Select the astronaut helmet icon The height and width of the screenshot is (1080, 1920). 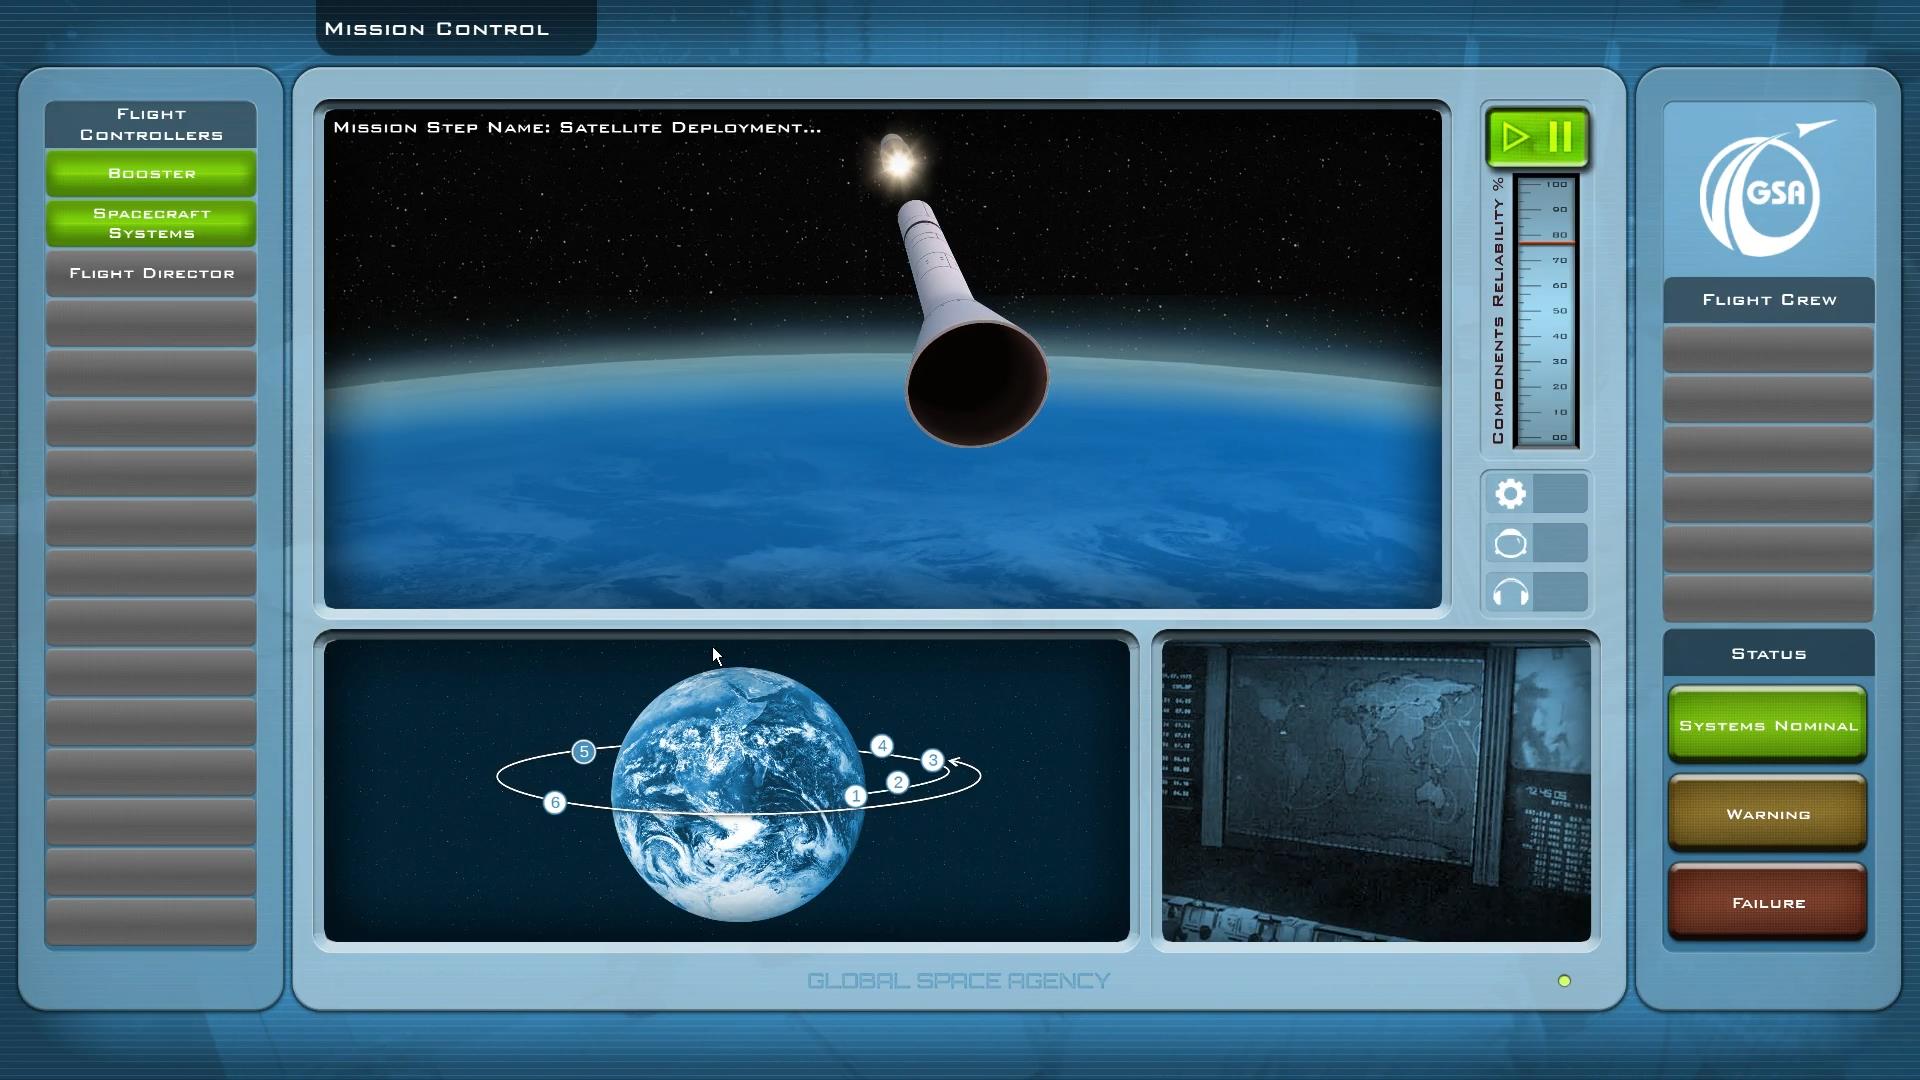1510,543
